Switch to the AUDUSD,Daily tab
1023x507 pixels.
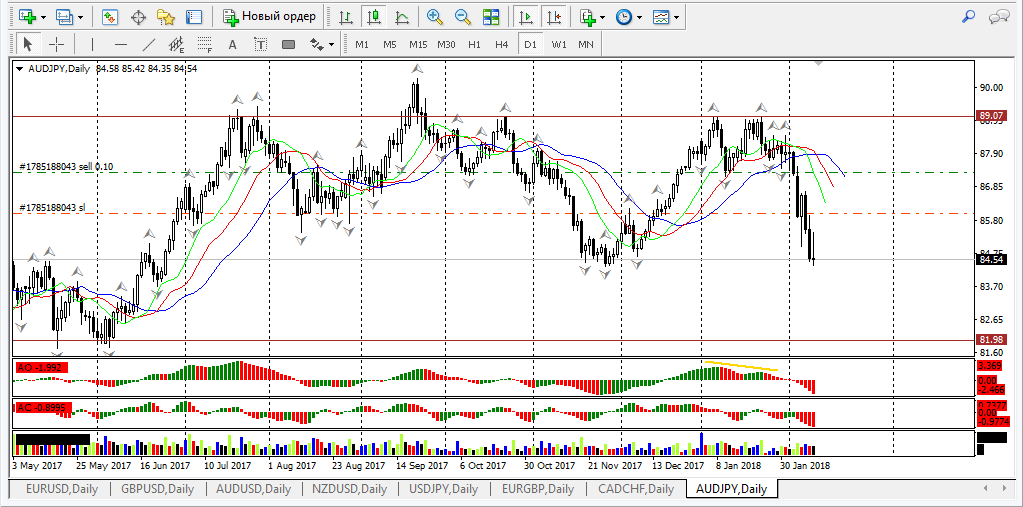(x=253, y=488)
